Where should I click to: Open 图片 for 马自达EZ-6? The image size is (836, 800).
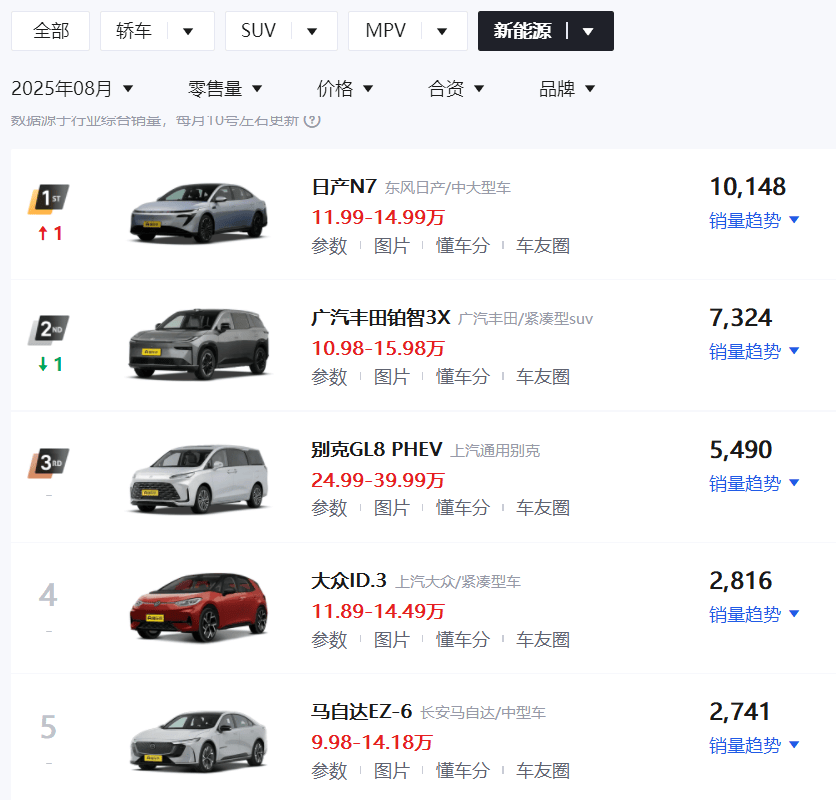[391, 771]
